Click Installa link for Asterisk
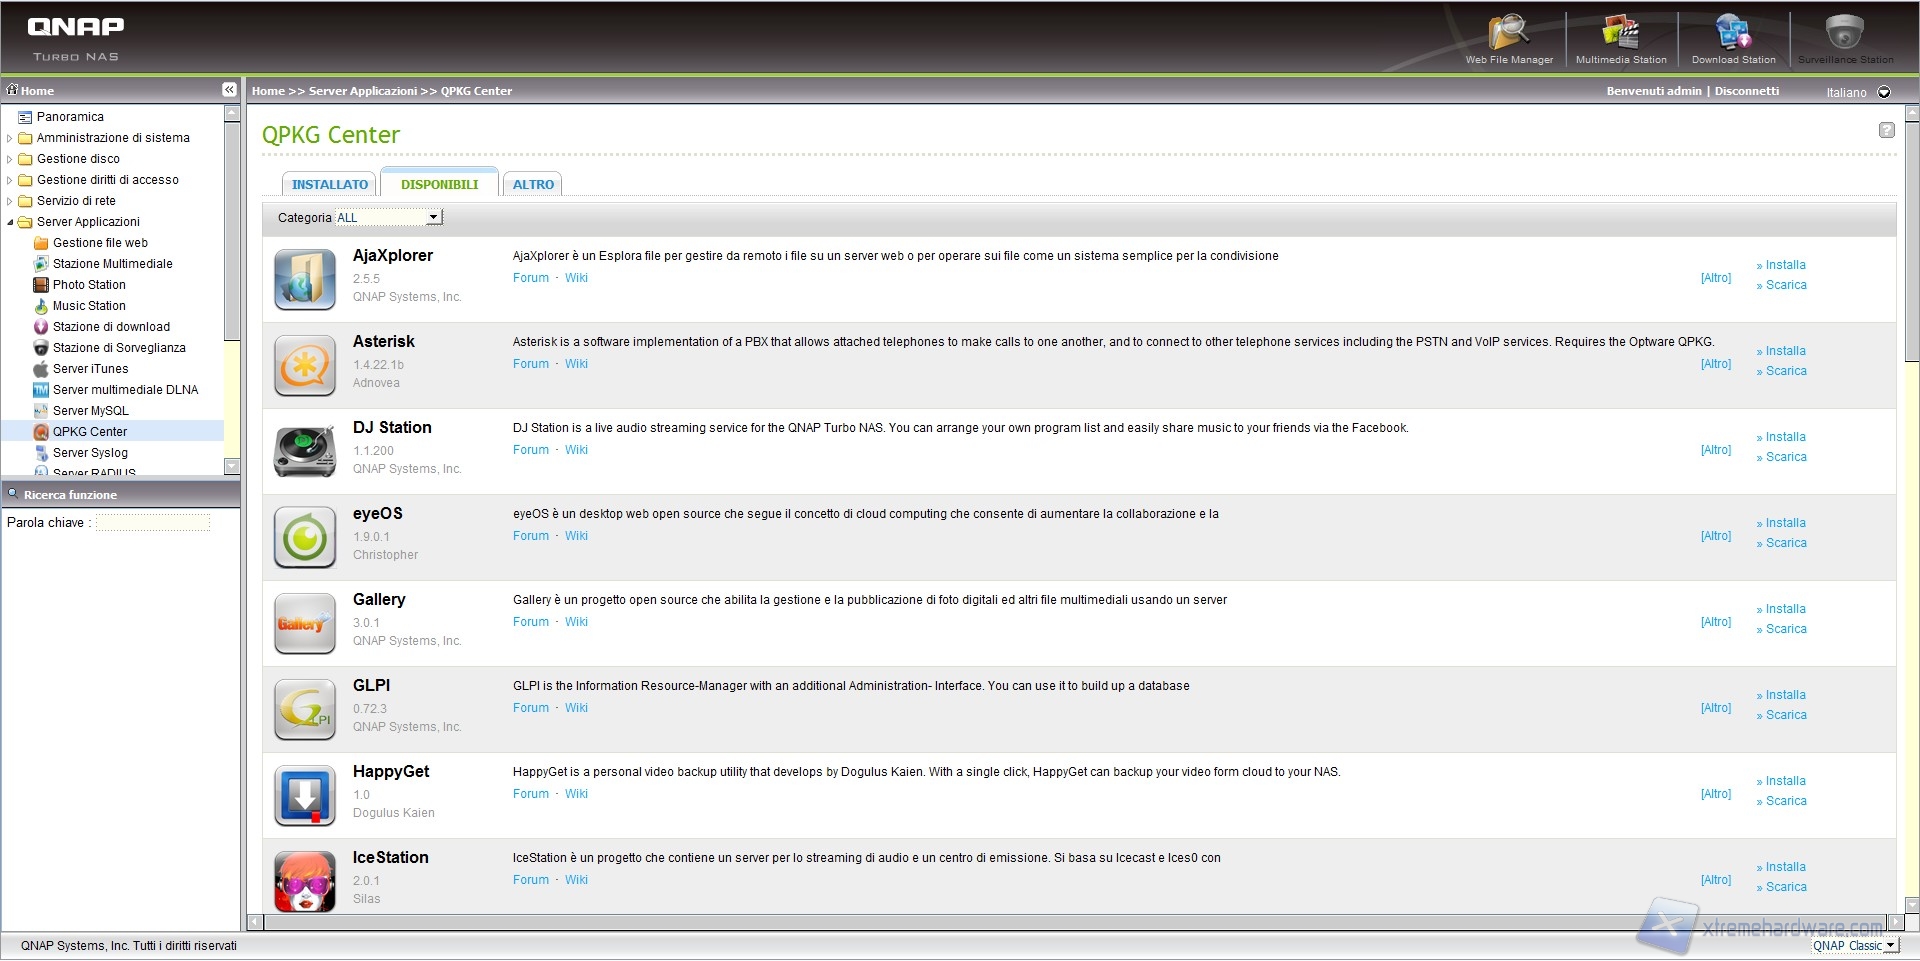 coord(1785,351)
